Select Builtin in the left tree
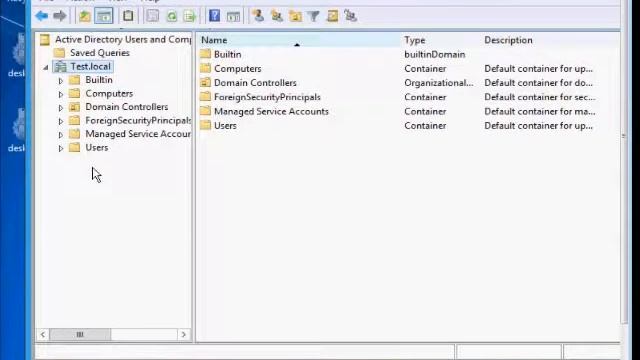 coord(99,80)
